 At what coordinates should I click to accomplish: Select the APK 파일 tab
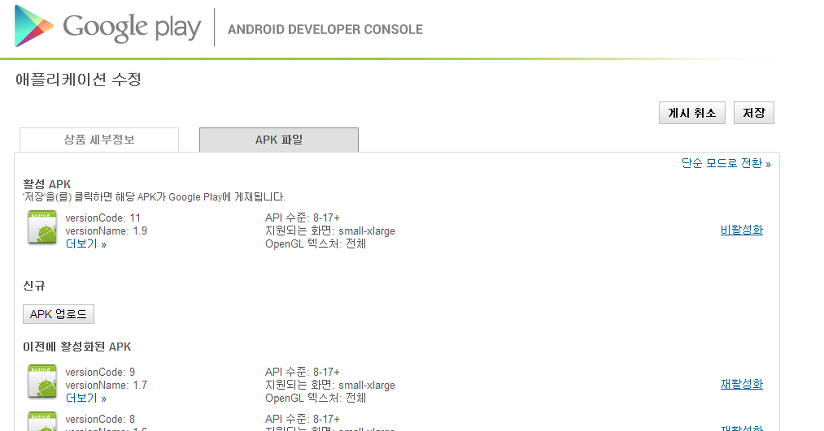click(x=279, y=140)
